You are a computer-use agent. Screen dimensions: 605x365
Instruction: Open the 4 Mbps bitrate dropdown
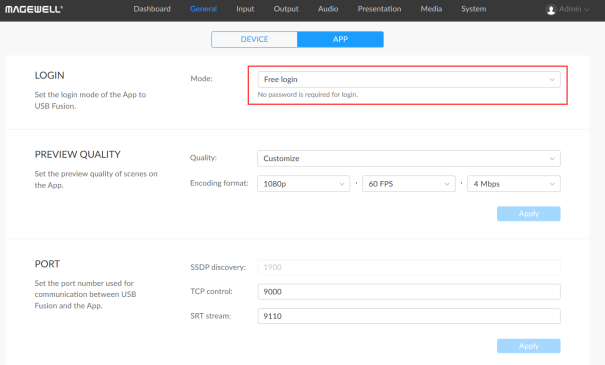[514, 184]
